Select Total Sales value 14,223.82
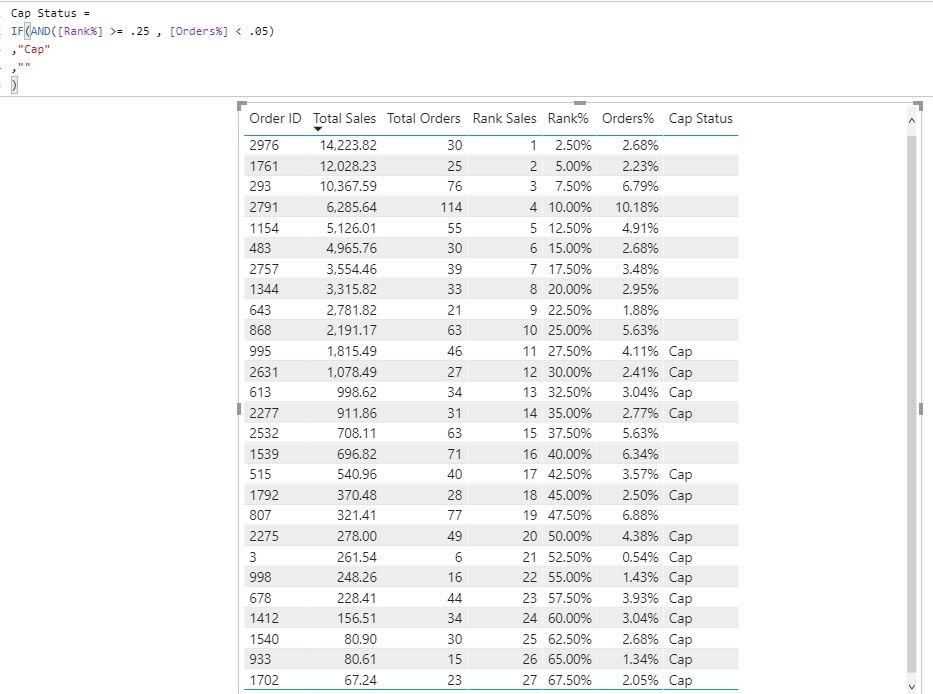The image size is (933, 694). point(348,145)
